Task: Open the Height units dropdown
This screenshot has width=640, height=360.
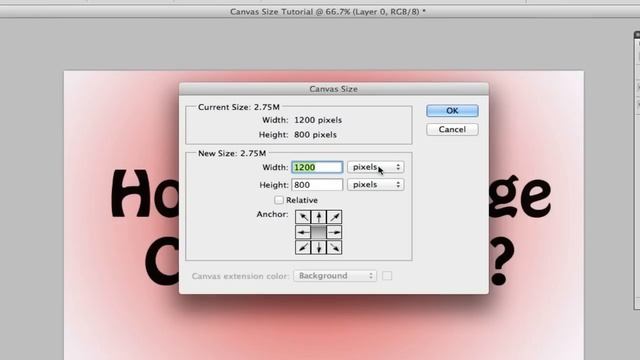Action: (376, 184)
